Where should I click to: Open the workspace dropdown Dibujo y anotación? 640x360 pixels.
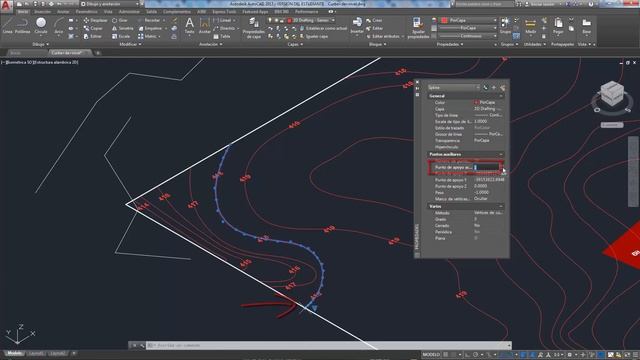coord(109,4)
